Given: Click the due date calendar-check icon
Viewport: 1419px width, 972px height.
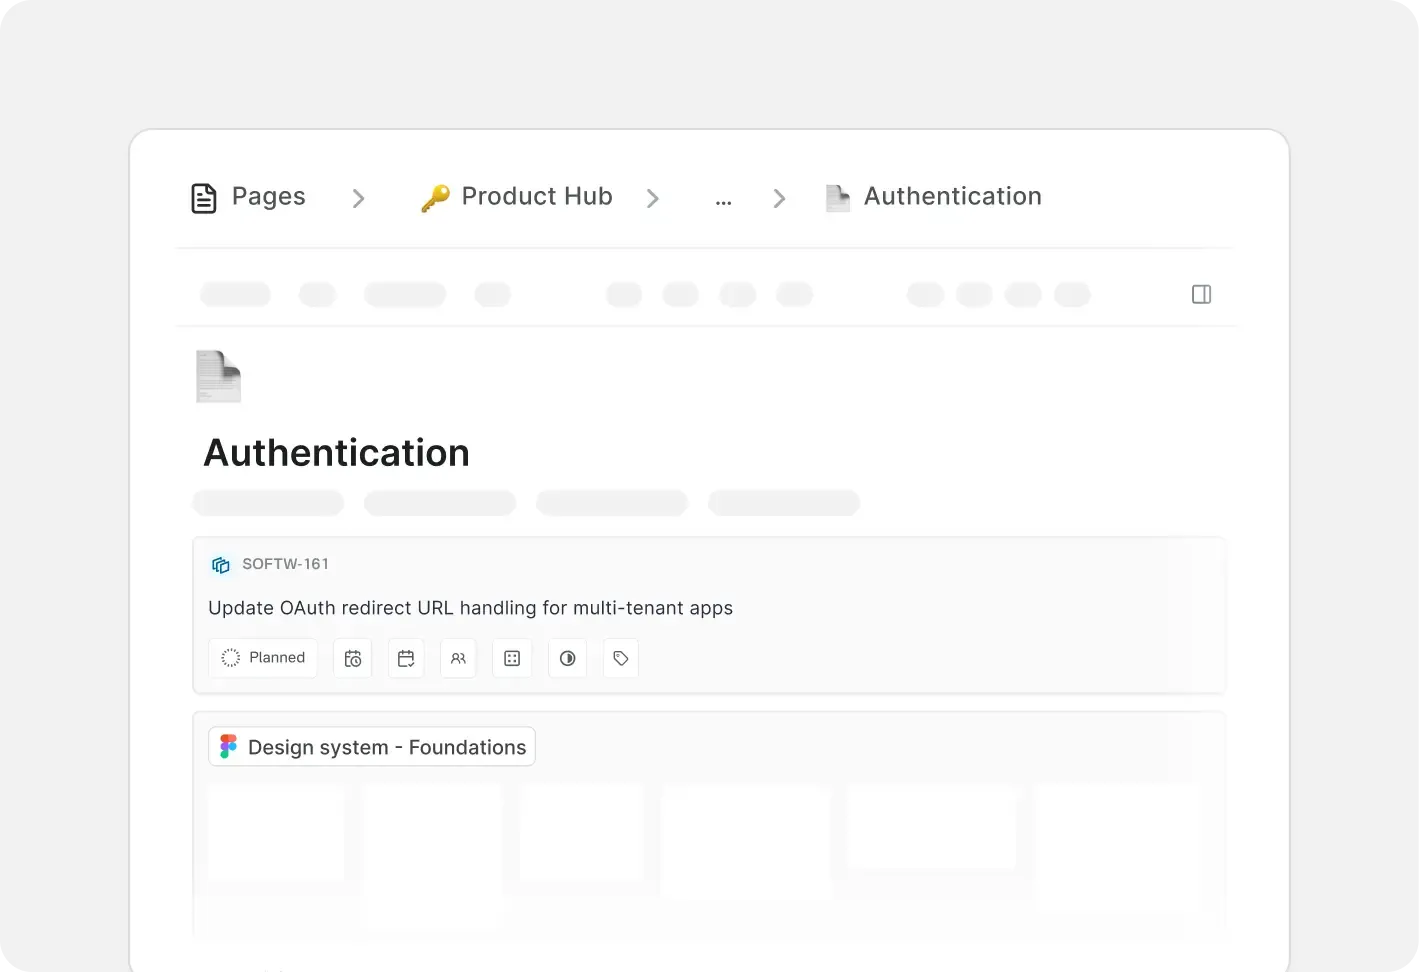Looking at the screenshot, I should click(x=406, y=658).
